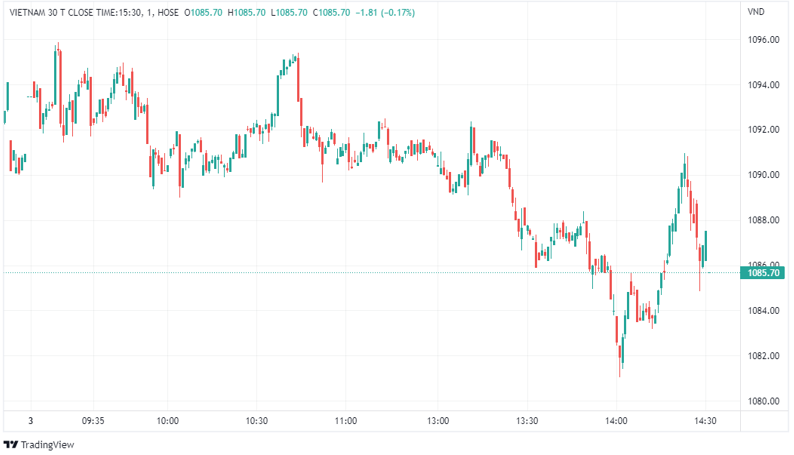Click the VND currency label
Screen dimensions: 794x455
click(x=757, y=12)
